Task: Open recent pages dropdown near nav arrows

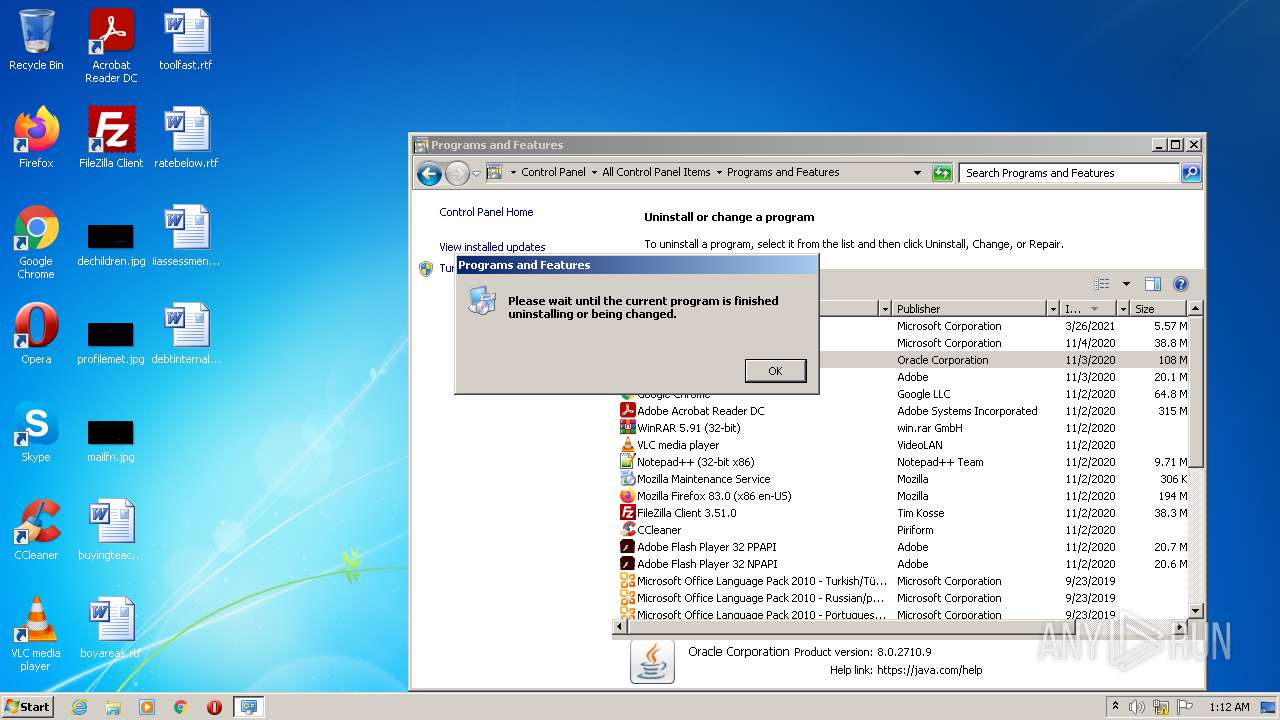Action: 476,173
